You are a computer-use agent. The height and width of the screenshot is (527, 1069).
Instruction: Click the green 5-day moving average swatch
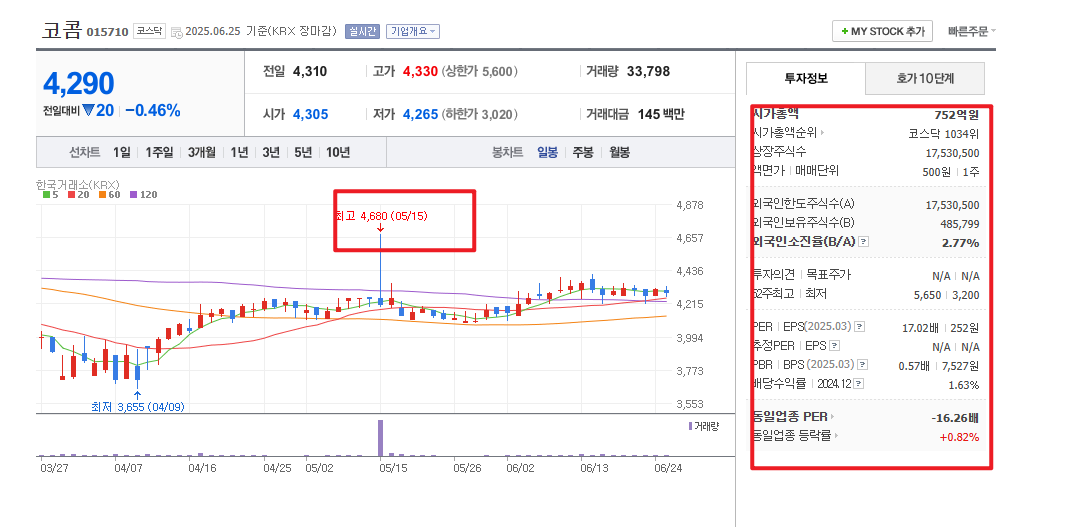46,195
